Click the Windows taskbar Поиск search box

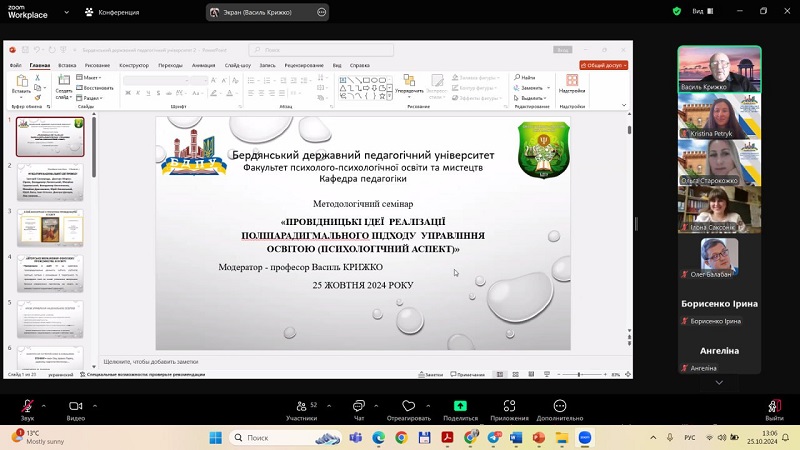coord(285,438)
